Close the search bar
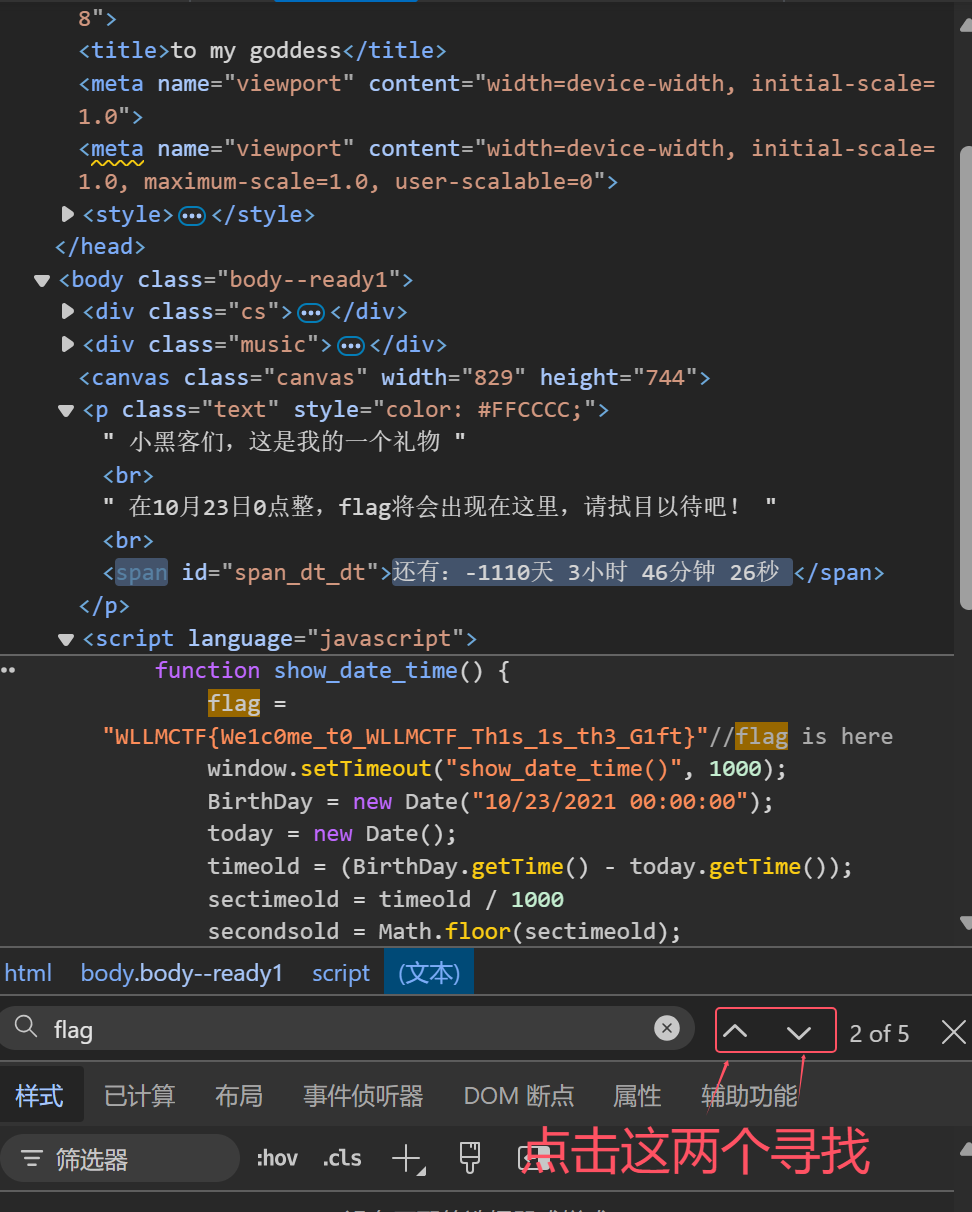972x1212 pixels. [x=954, y=1032]
